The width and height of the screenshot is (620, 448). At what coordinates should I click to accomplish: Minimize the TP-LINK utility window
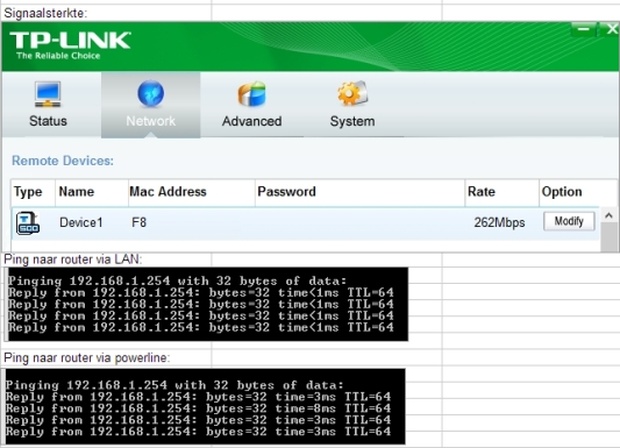click(x=583, y=29)
